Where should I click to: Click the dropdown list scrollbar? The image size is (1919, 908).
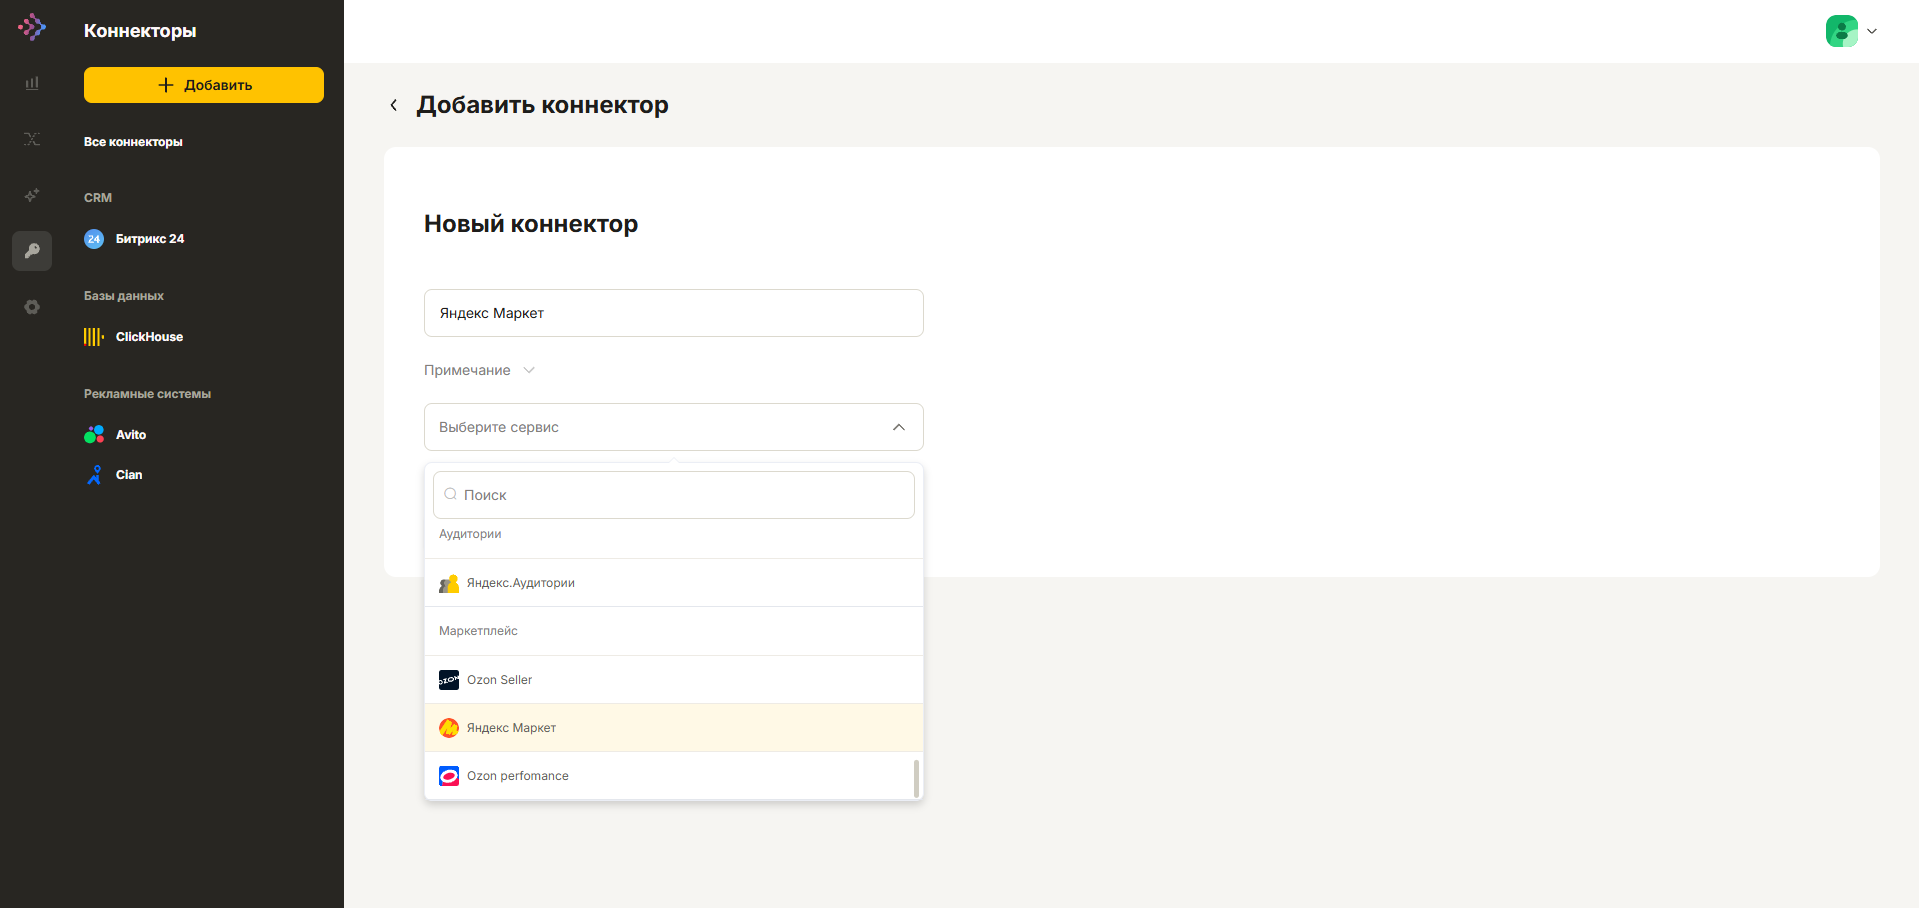tap(916, 779)
